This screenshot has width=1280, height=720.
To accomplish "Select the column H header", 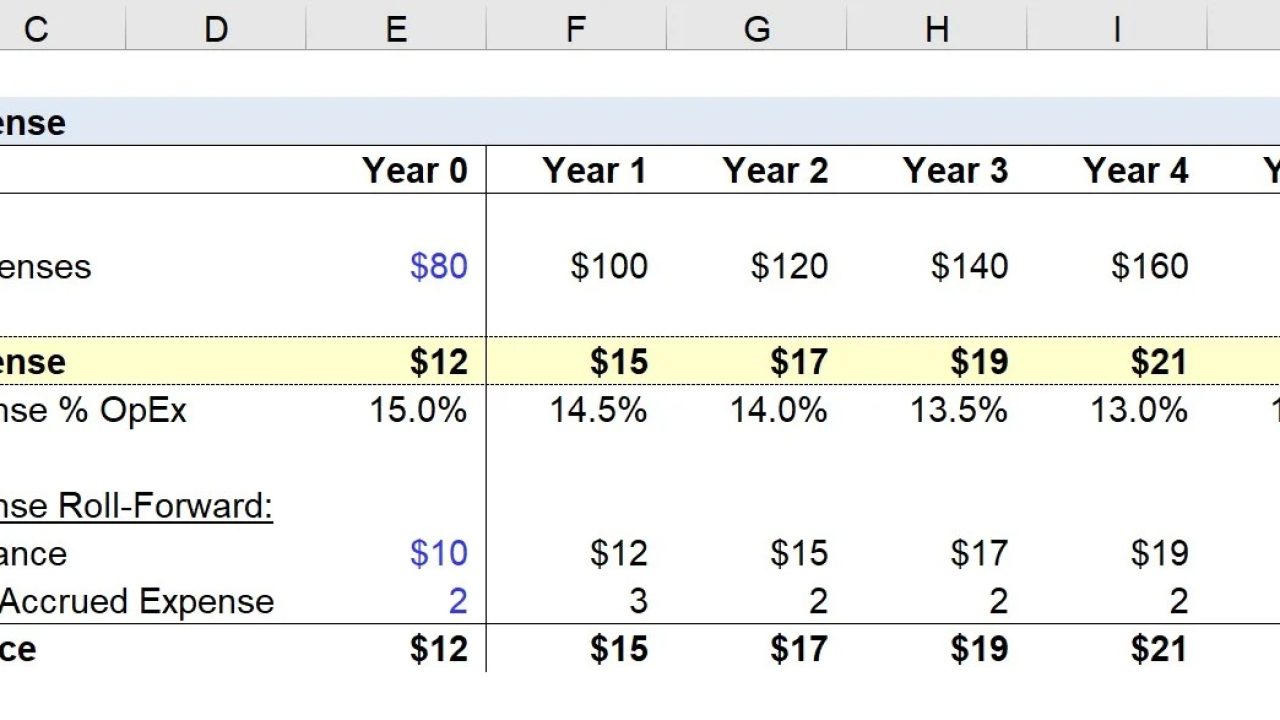I will [x=937, y=29].
